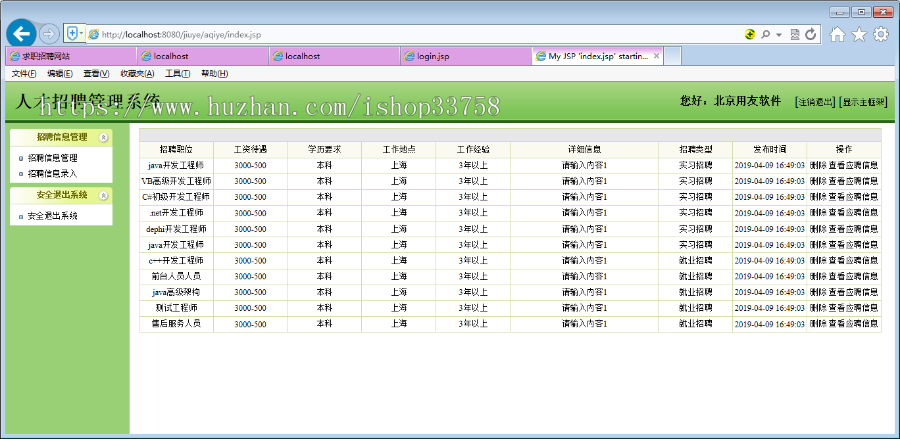Click the browser Forward arrow button
Viewport: 900px width, 439px height.
[x=49, y=34]
